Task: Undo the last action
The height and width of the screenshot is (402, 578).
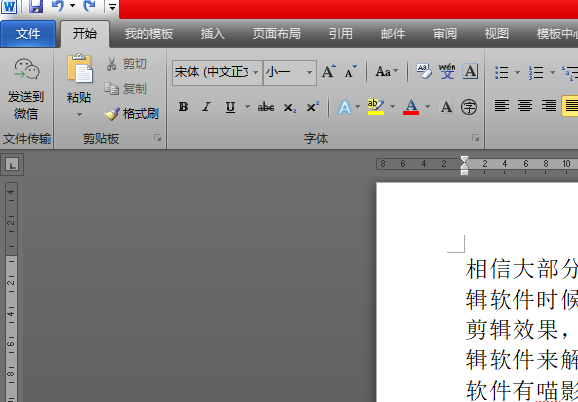Action: (57, 6)
